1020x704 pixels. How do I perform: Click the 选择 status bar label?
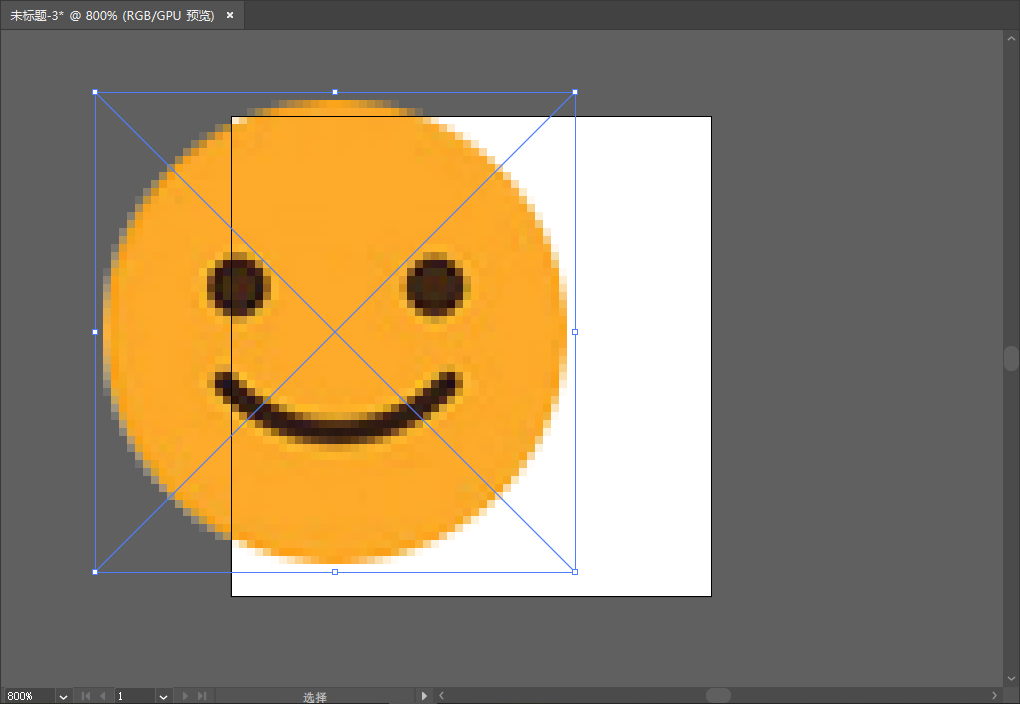point(315,697)
